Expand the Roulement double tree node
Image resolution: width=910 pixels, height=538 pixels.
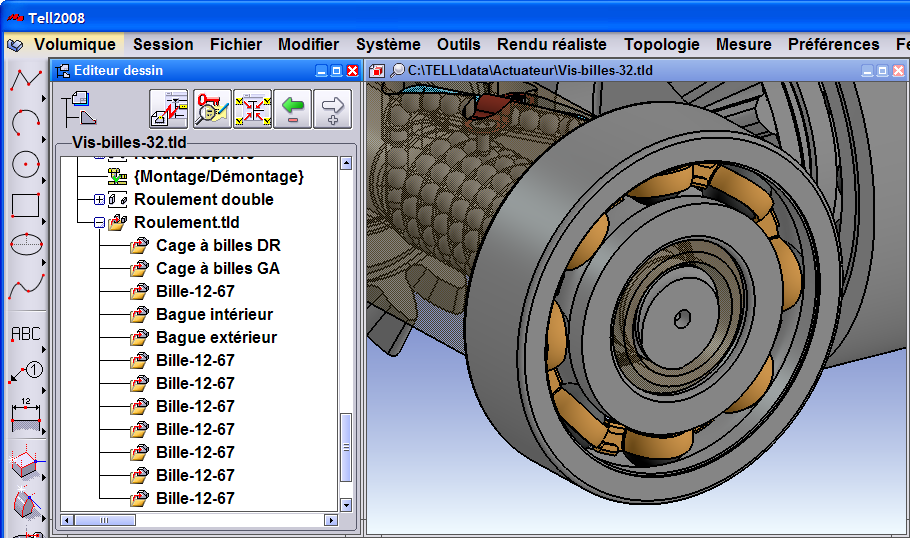pos(99,200)
